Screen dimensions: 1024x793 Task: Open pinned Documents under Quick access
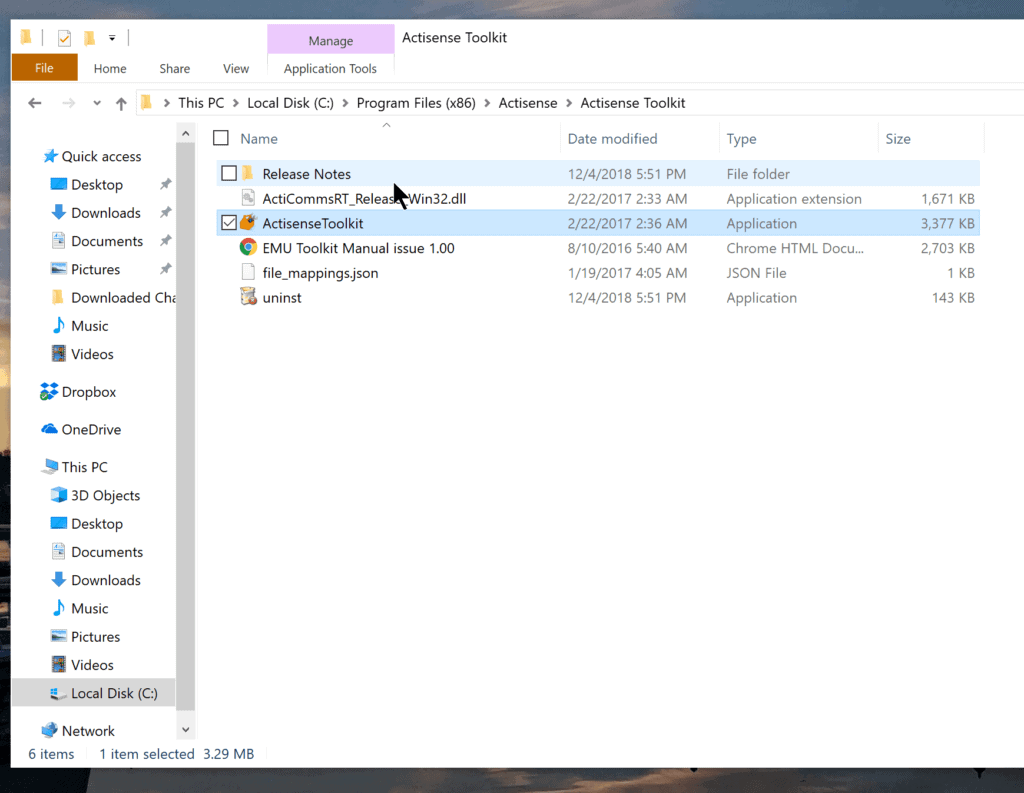[x=107, y=241]
